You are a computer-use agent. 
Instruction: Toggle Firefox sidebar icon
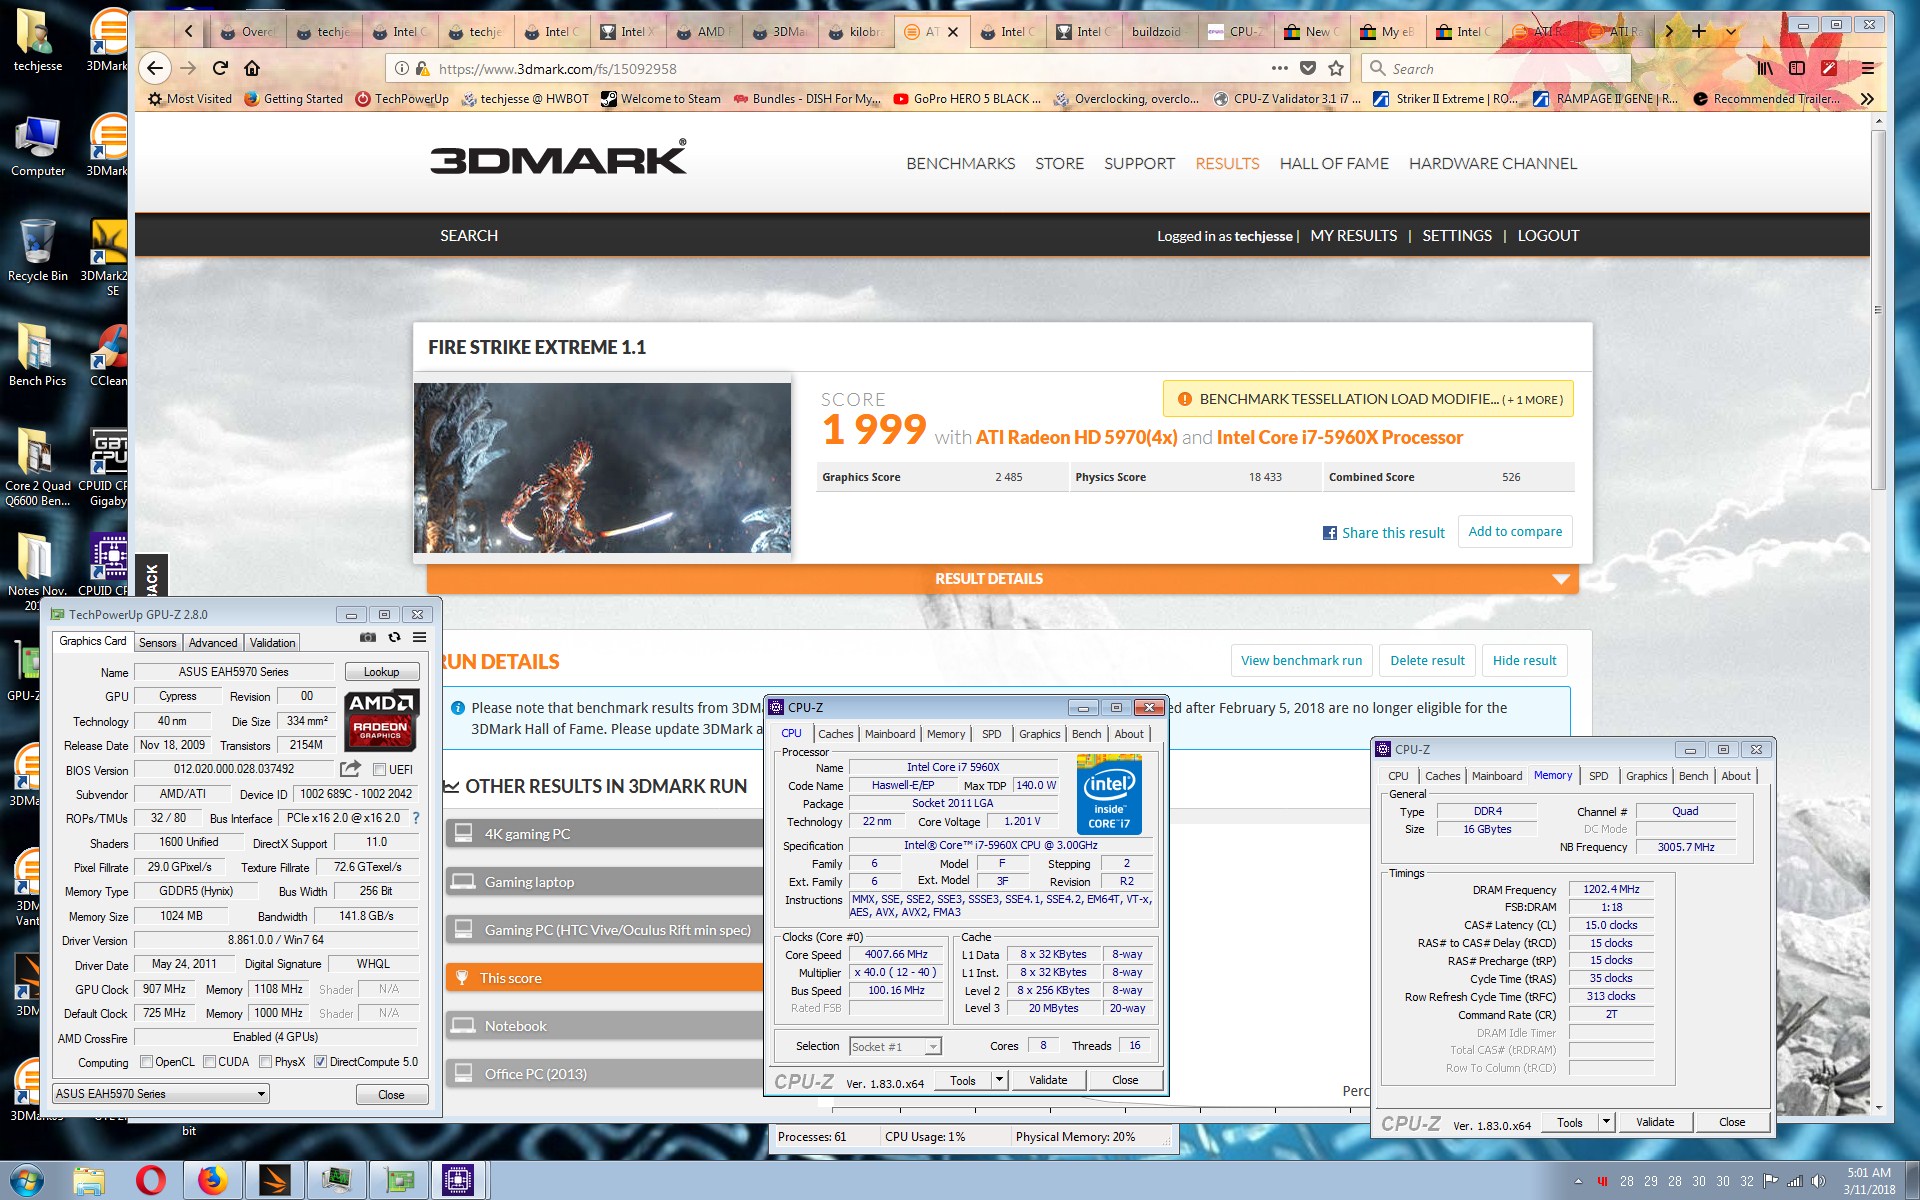pyautogui.click(x=1797, y=68)
